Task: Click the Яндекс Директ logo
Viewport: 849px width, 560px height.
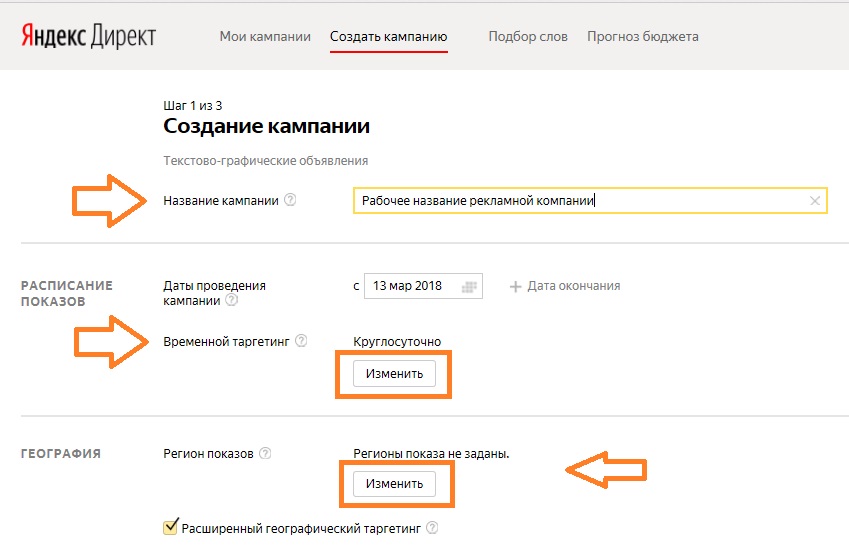Action: pyautogui.click(x=88, y=36)
